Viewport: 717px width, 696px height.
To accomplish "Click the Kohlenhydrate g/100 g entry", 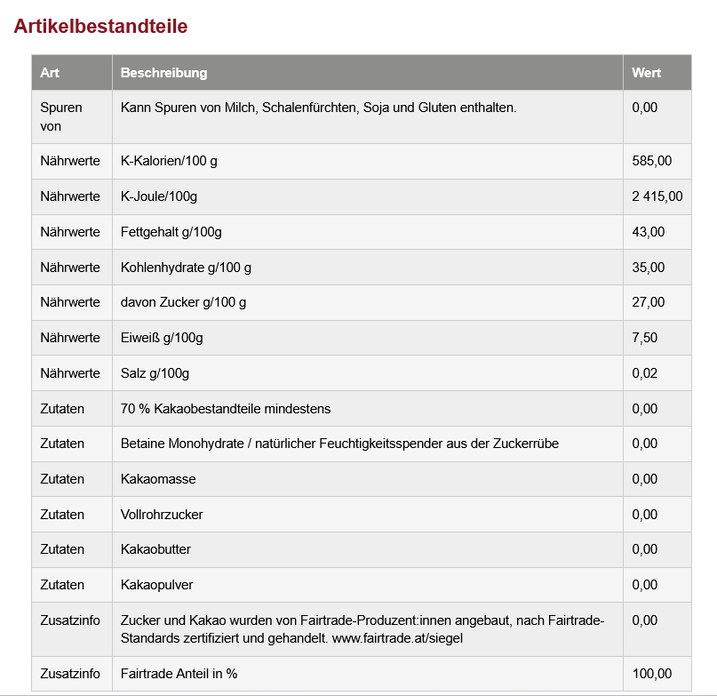I will [186, 267].
